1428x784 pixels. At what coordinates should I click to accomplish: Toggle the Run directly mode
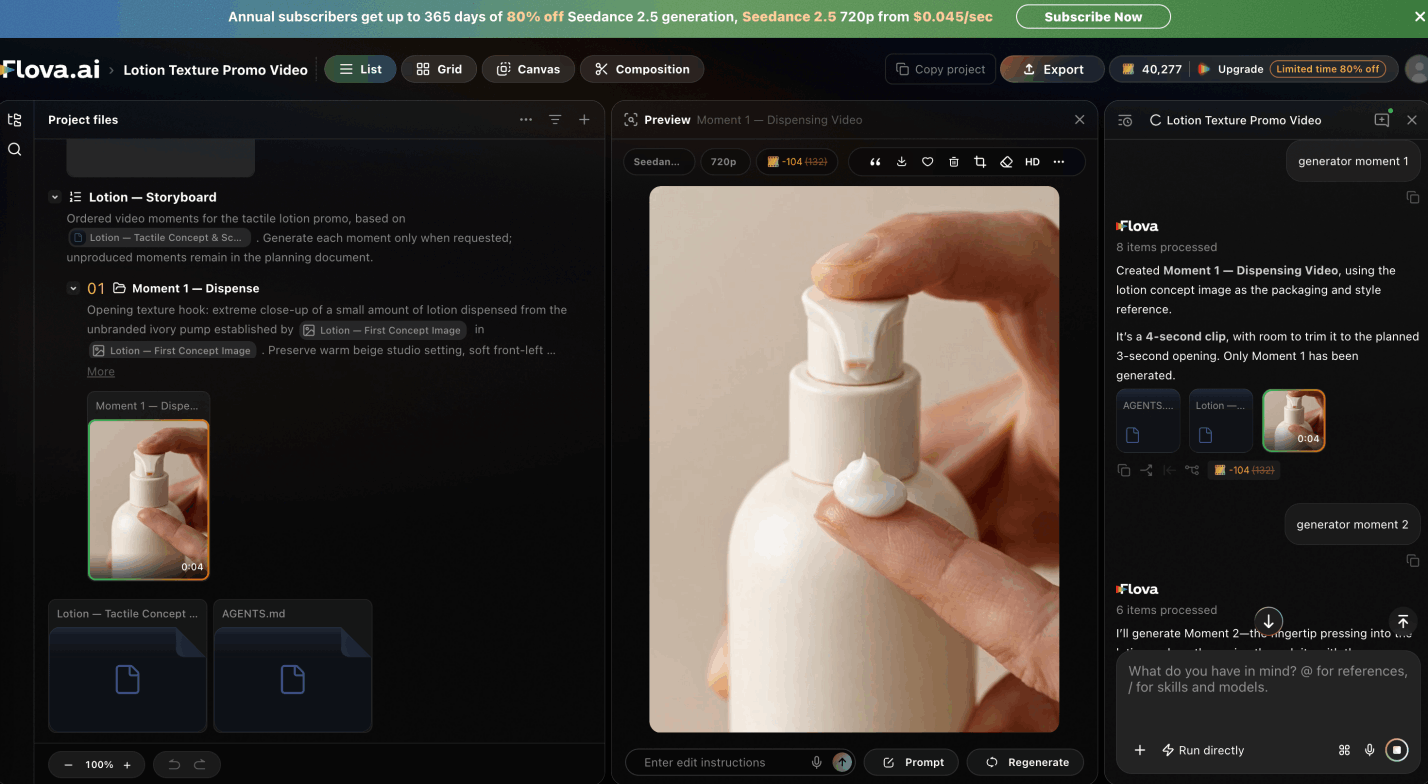tap(1202, 750)
